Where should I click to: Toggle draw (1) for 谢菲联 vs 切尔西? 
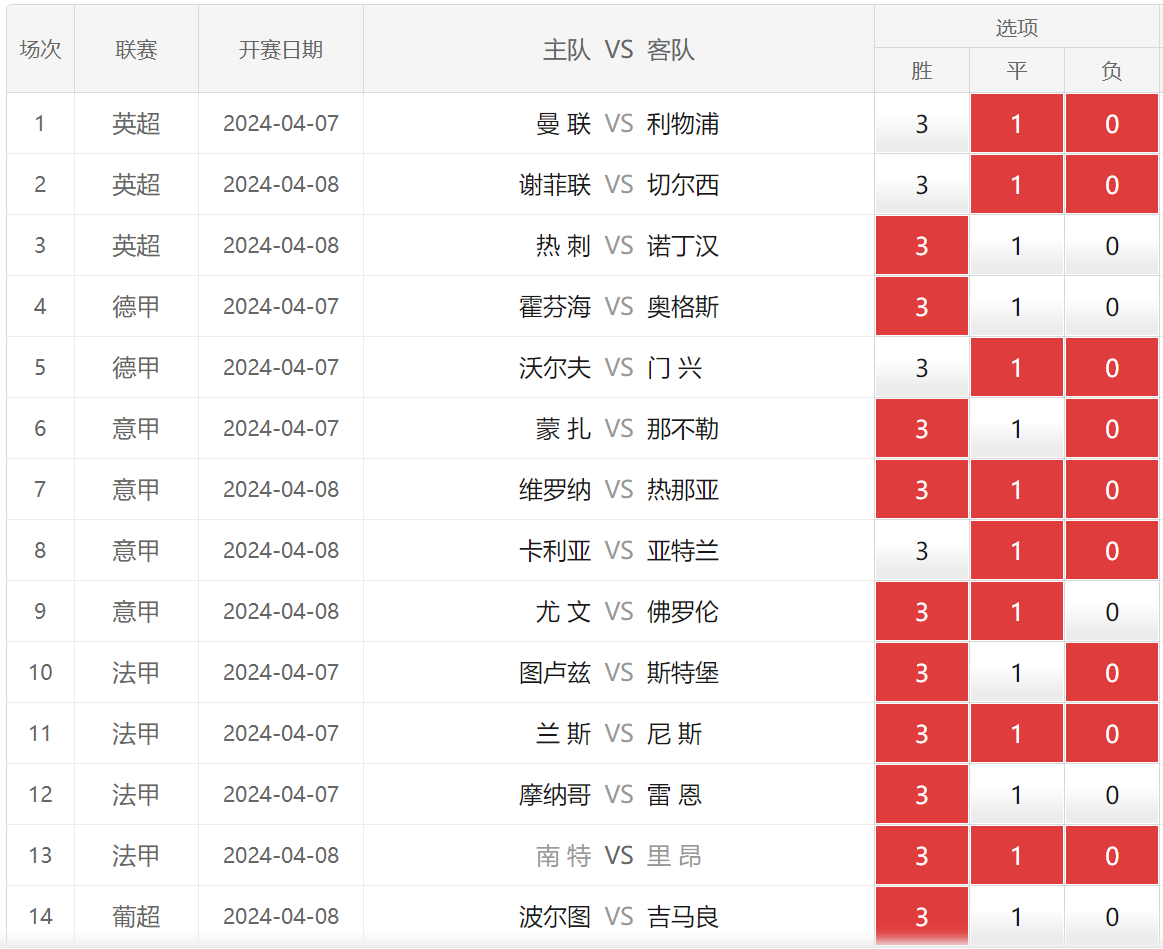(x=1016, y=184)
